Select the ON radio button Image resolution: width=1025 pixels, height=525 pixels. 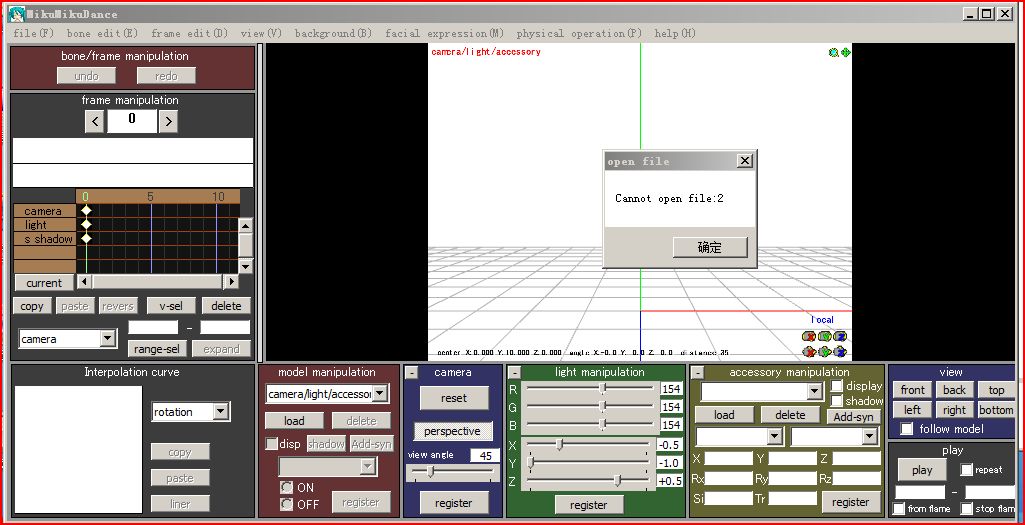pyautogui.click(x=286, y=487)
